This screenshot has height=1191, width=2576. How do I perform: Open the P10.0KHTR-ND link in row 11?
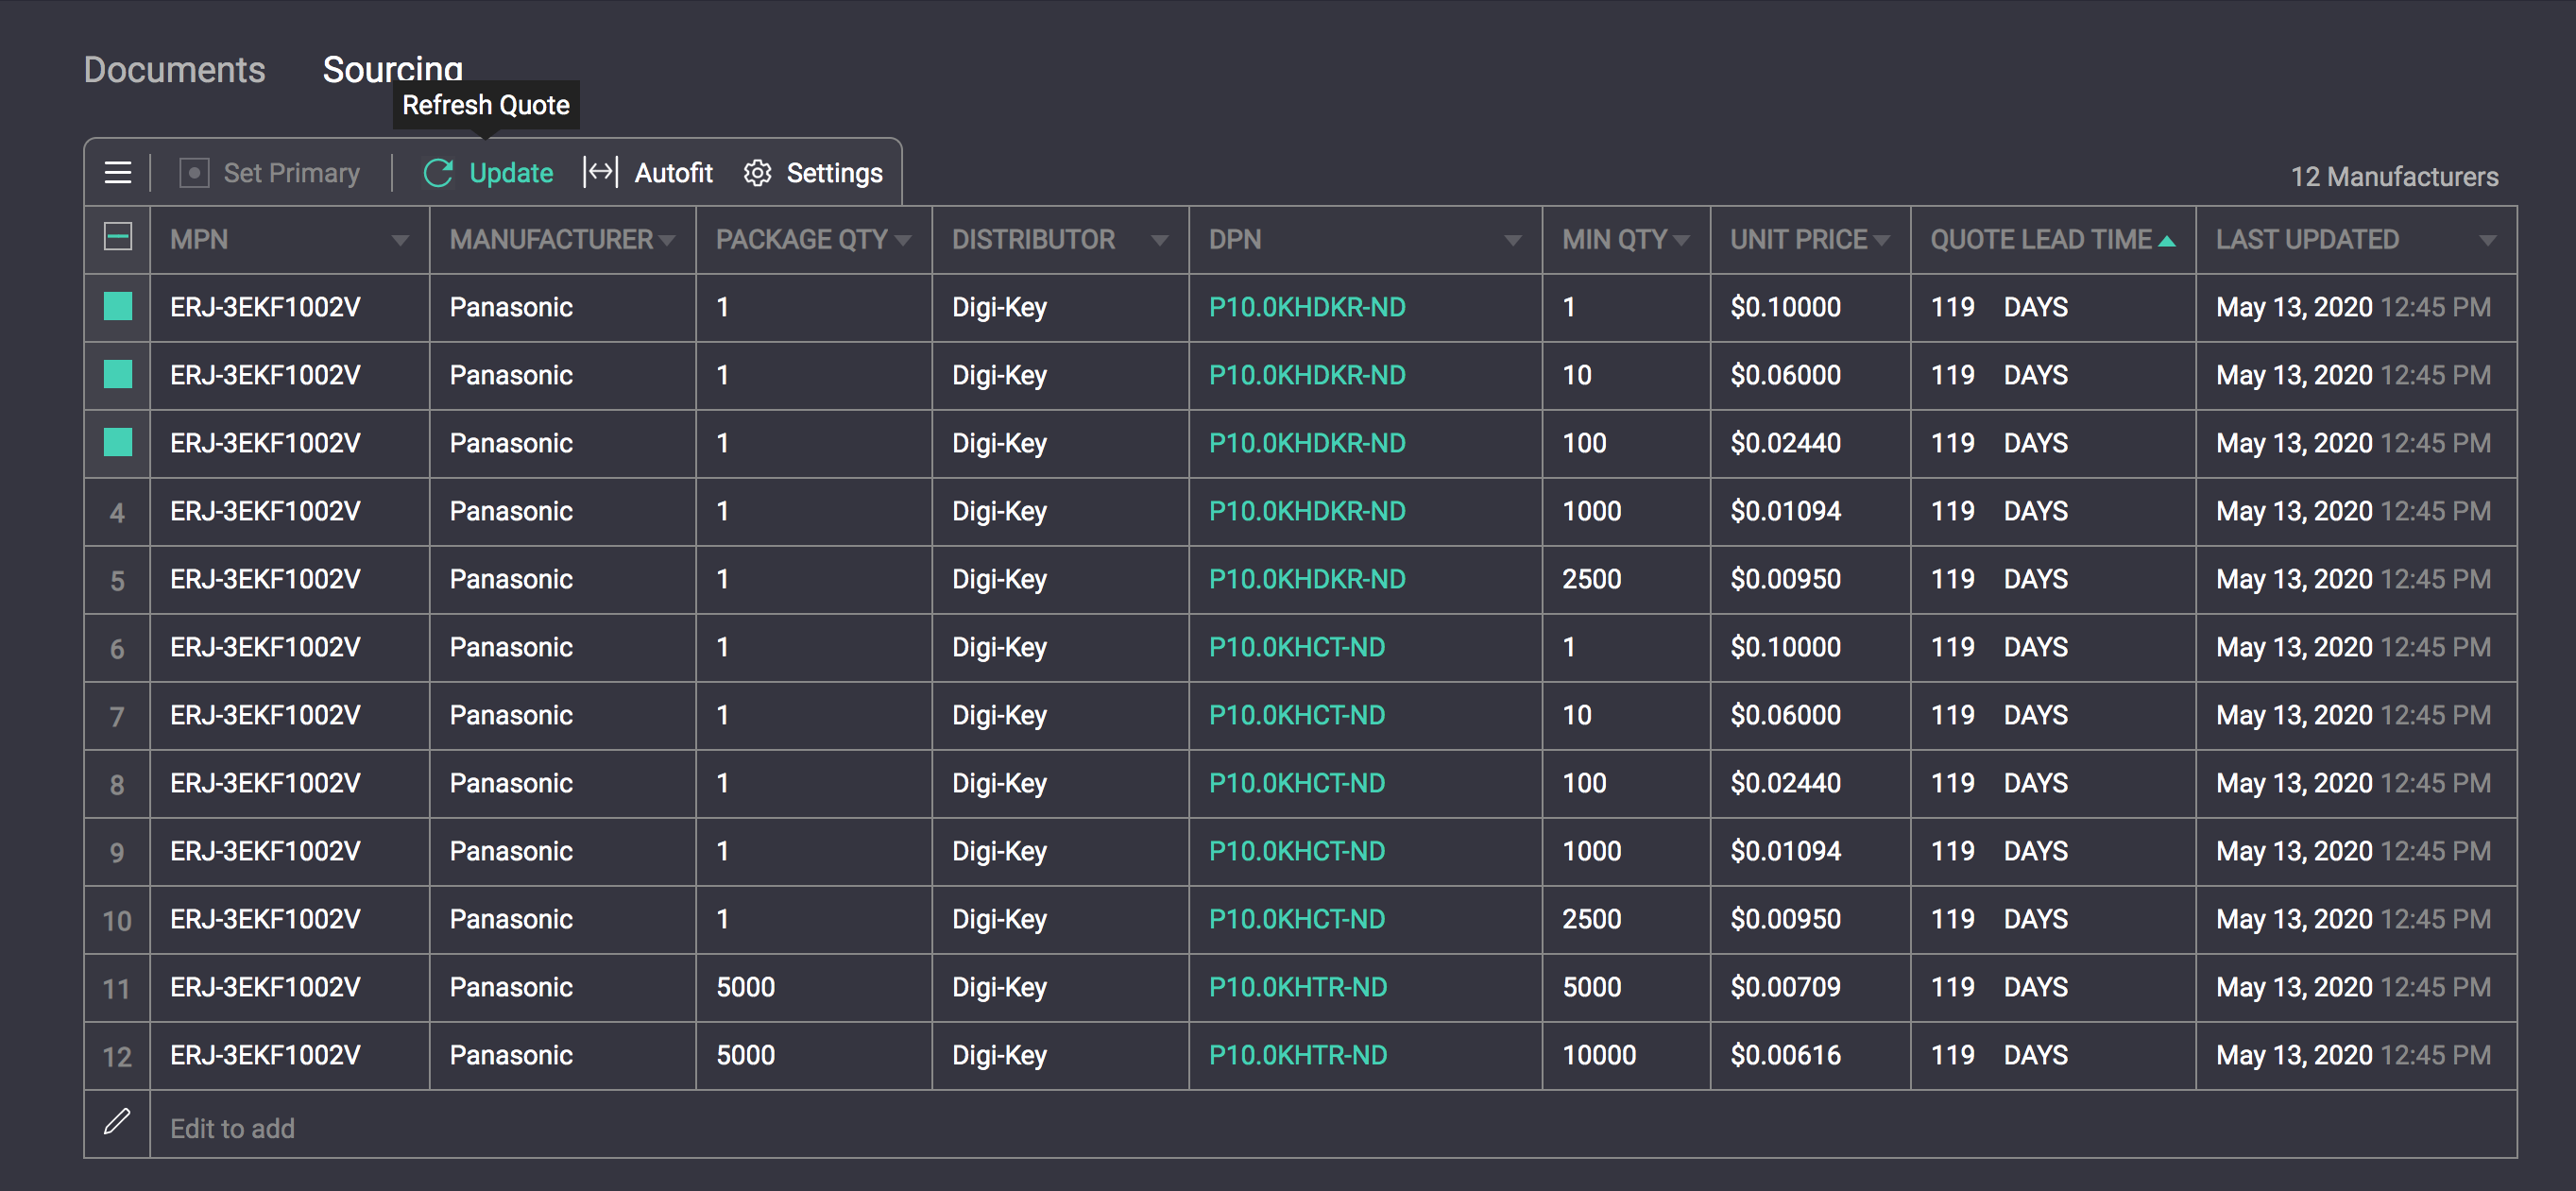[1298, 987]
